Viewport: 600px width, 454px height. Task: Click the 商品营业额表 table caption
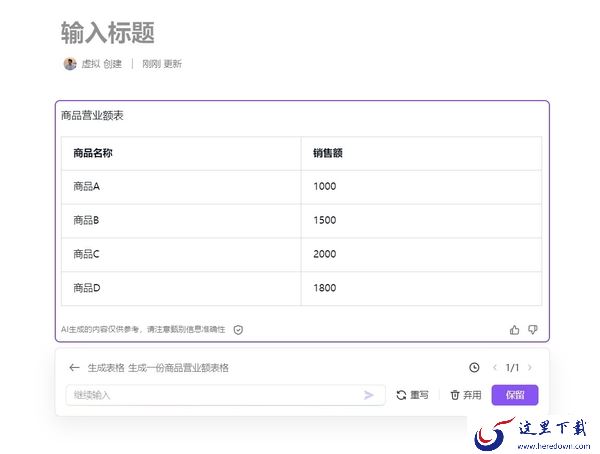click(x=92, y=115)
